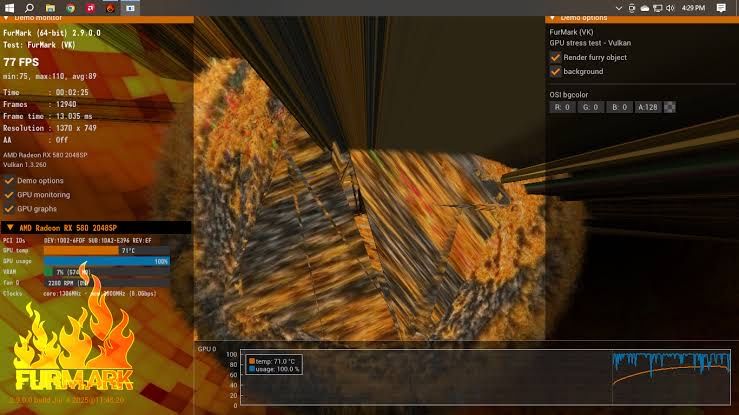Viewport: 739px width, 415px height.
Task: Click the 'AA : Off' setting text
Action: (35, 140)
